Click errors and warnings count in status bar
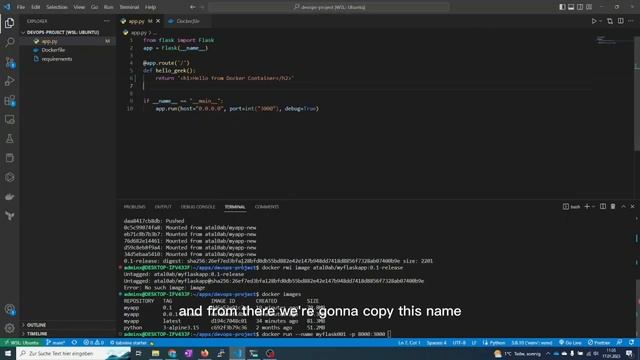 pyautogui.click(x=94, y=342)
